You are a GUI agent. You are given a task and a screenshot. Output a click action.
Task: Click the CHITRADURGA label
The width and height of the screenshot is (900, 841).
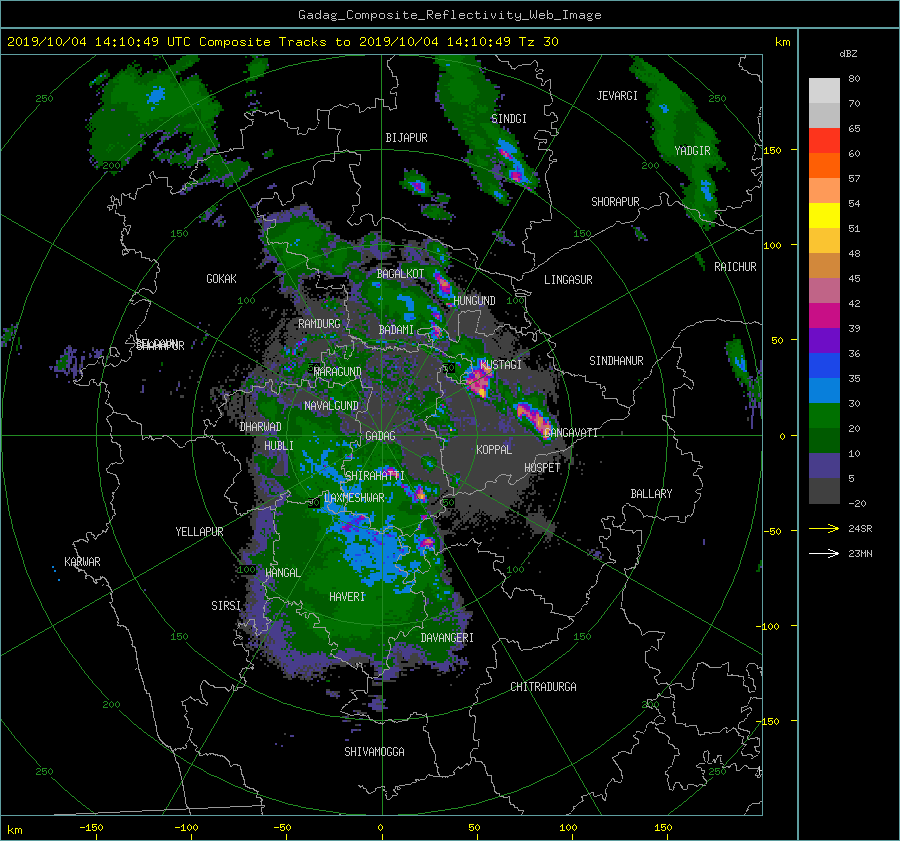(543, 687)
